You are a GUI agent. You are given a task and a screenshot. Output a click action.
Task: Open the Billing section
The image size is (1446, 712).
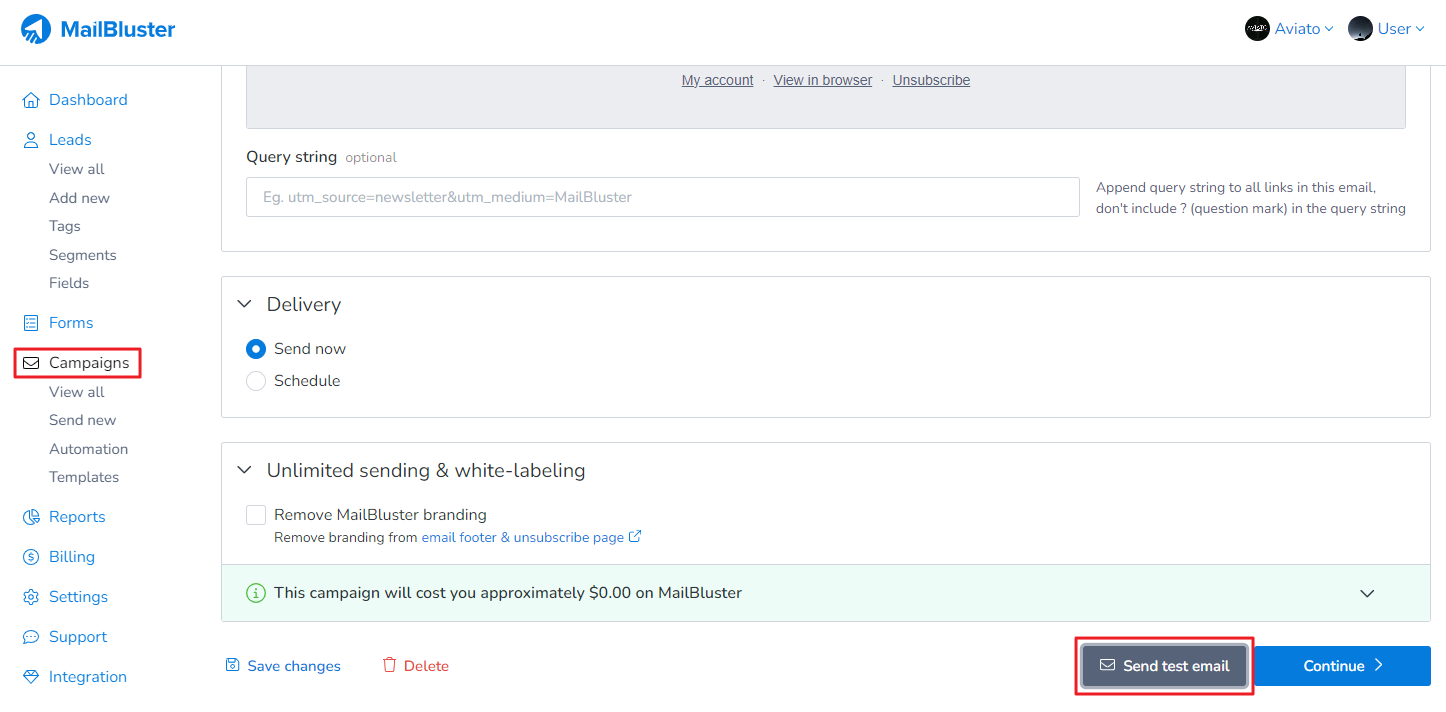(x=69, y=556)
